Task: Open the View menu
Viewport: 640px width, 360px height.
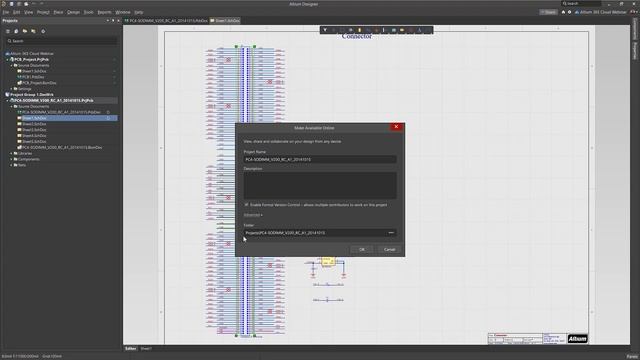Action: 28,12
